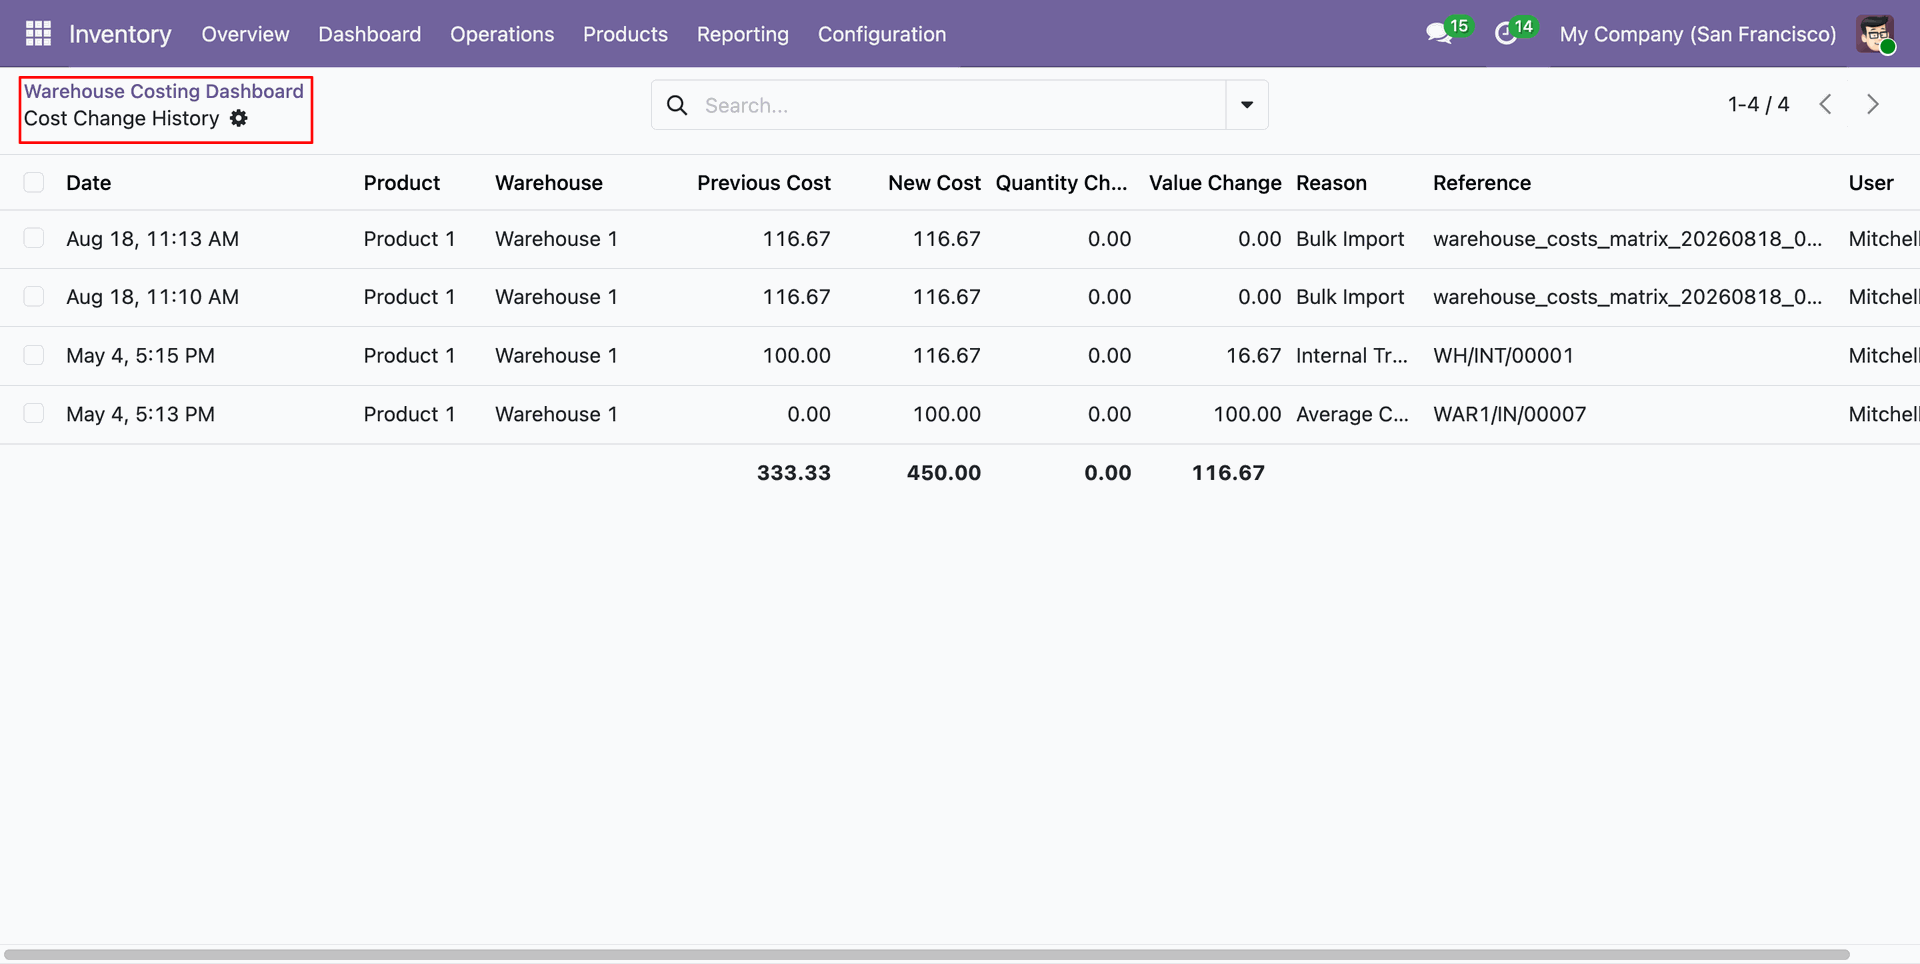
Task: Sort by the Quantity Ch... column header
Action: pos(1061,183)
